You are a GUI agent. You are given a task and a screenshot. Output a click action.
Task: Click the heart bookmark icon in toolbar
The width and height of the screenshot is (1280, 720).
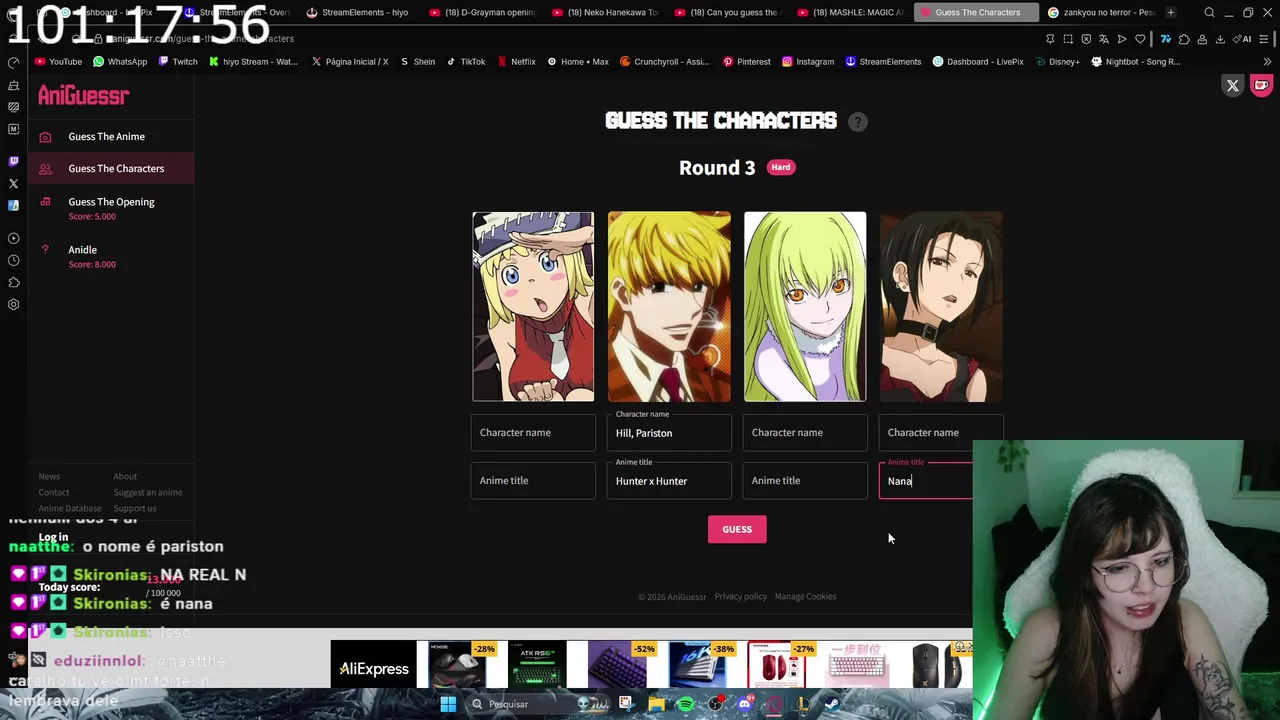pos(1140,39)
